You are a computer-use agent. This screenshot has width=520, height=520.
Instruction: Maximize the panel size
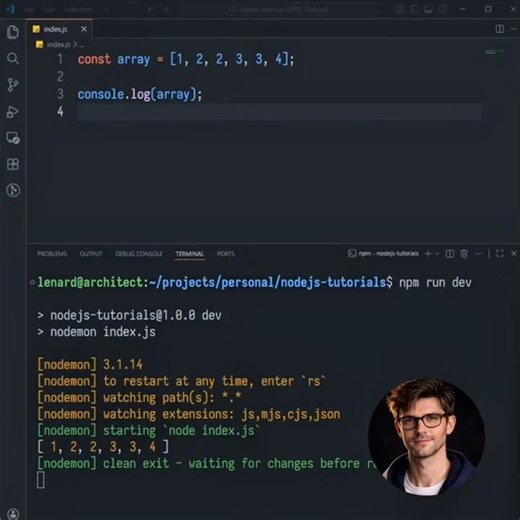coord(500,254)
